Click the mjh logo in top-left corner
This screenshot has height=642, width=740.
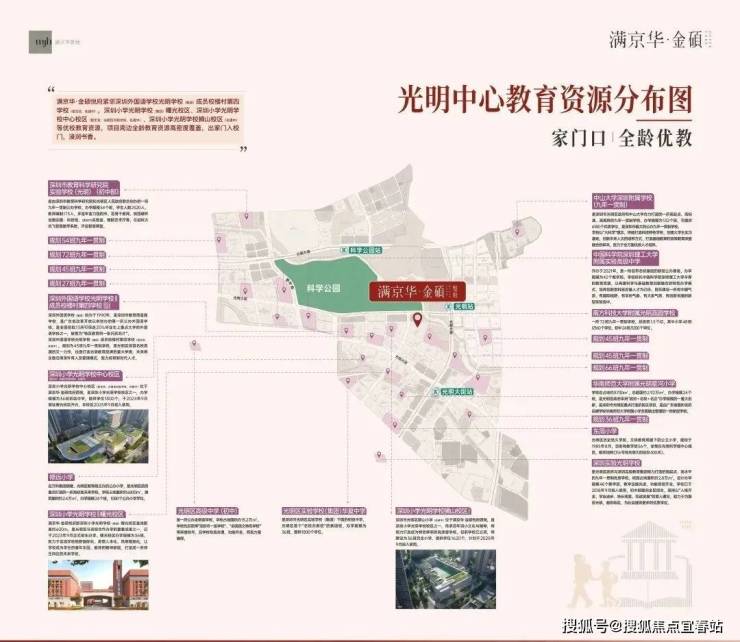tap(41, 42)
